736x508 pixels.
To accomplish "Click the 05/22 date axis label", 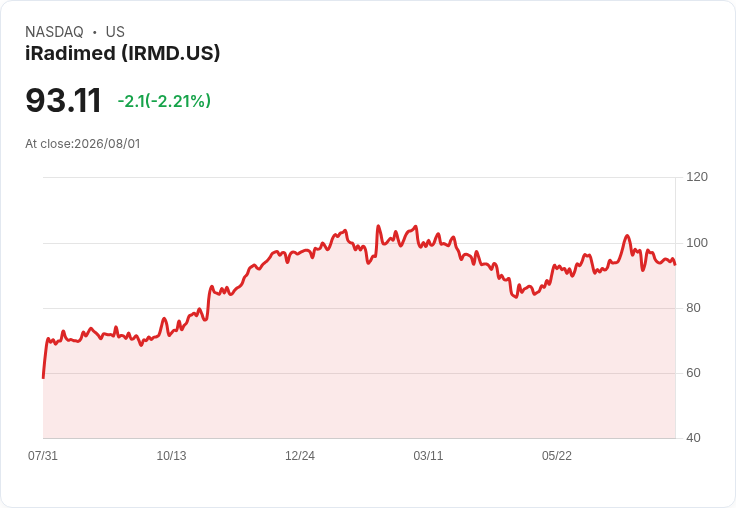I will [557, 455].
